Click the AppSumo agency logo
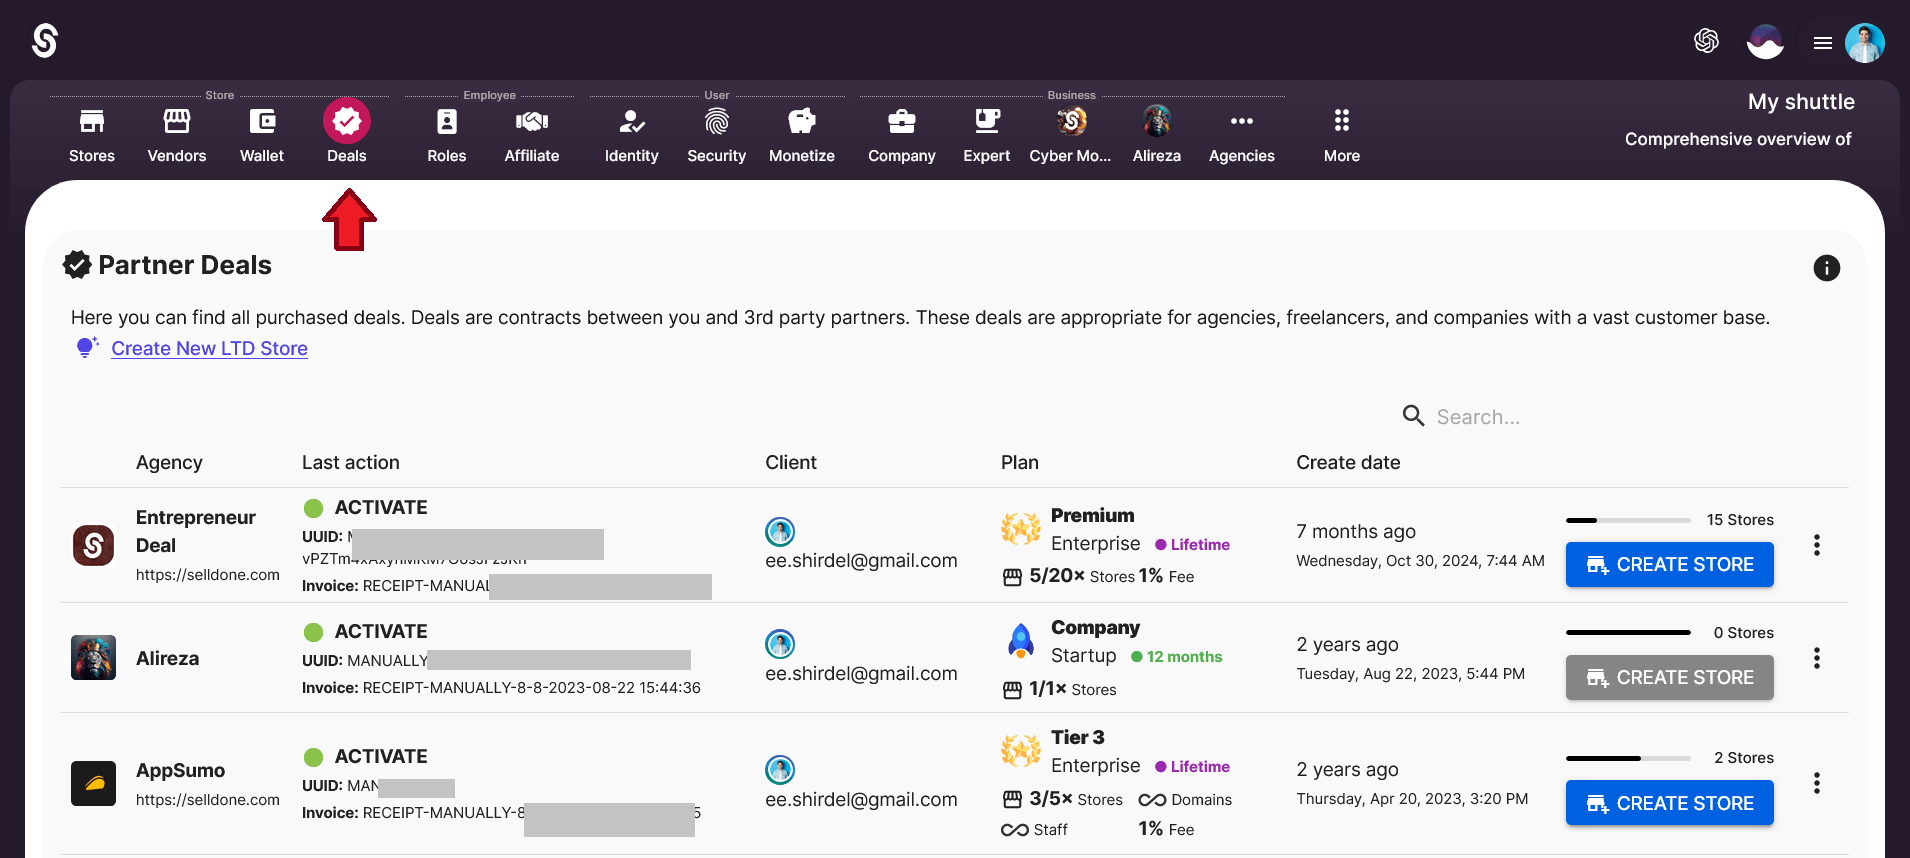The width and height of the screenshot is (1910, 858). (x=93, y=783)
